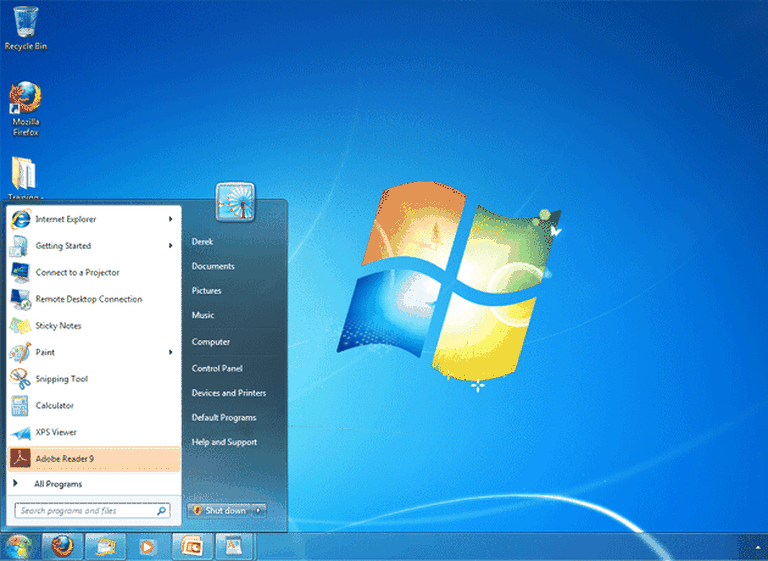Image resolution: width=768 pixels, height=561 pixels.
Task: Open the taskbar document app with letter A
Action: tap(234, 546)
